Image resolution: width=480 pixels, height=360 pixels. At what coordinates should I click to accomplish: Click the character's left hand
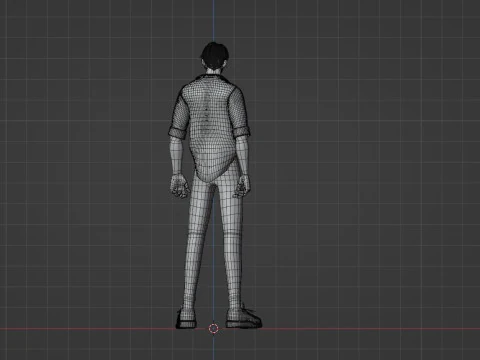point(179,187)
